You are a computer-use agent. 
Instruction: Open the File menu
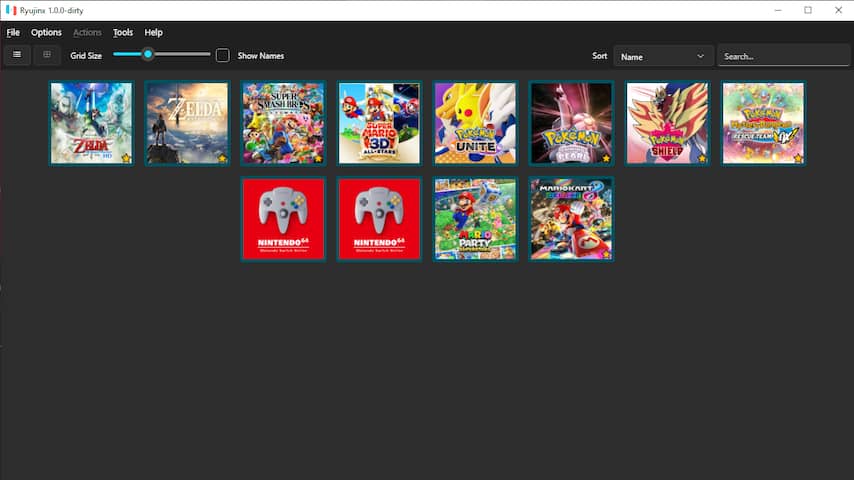pos(13,33)
